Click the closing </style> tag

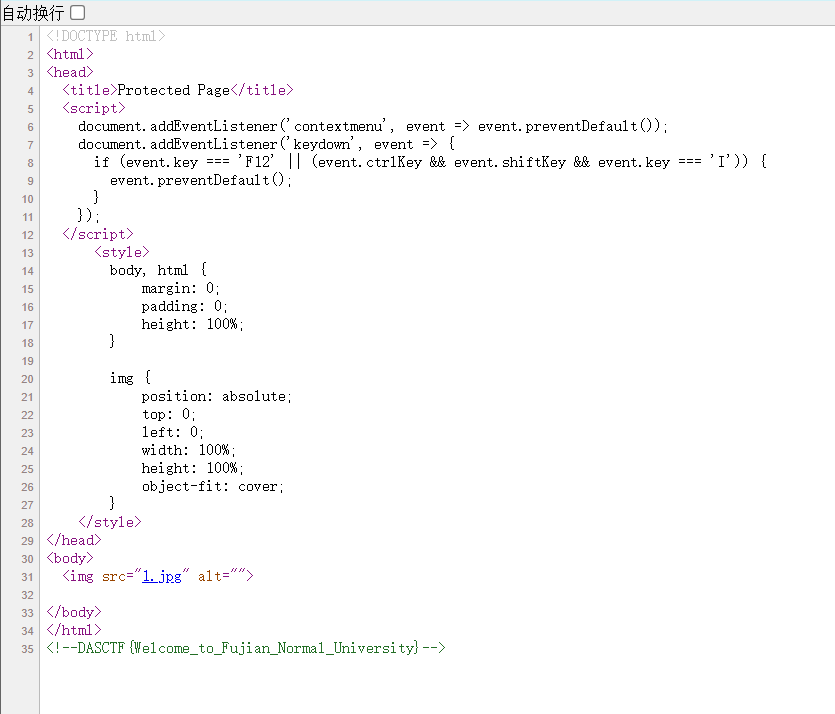point(110,522)
